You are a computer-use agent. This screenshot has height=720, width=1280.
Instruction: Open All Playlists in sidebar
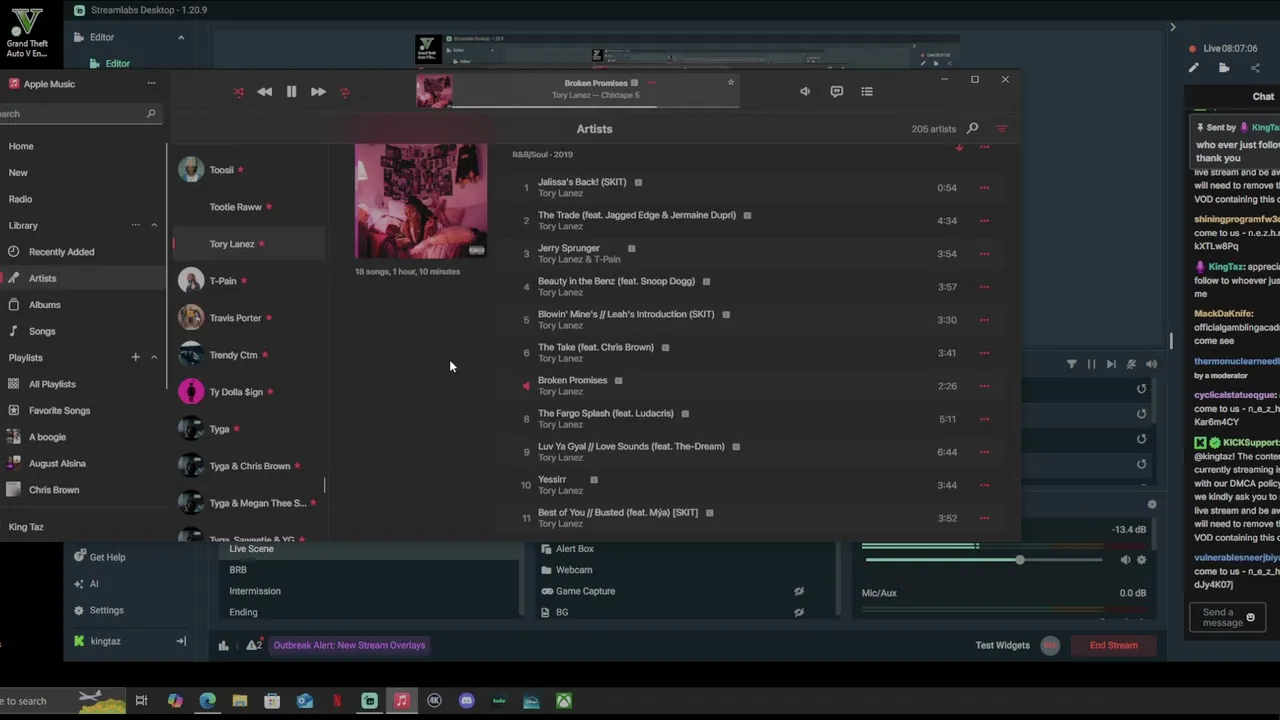[52, 384]
